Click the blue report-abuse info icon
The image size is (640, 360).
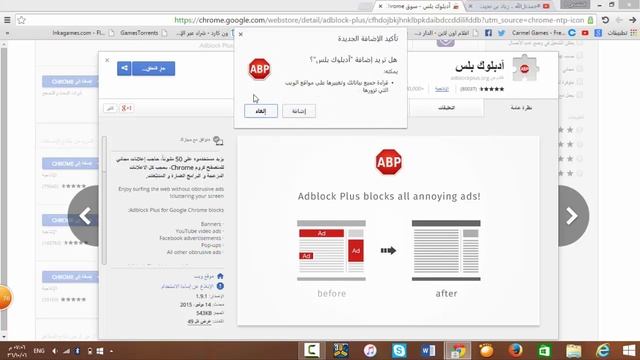(220, 286)
